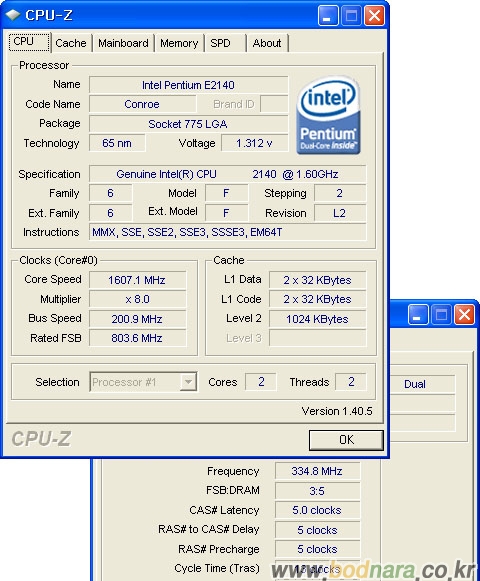This screenshot has height=581, width=480.
Task: Click the Cores count value
Action: click(x=261, y=382)
